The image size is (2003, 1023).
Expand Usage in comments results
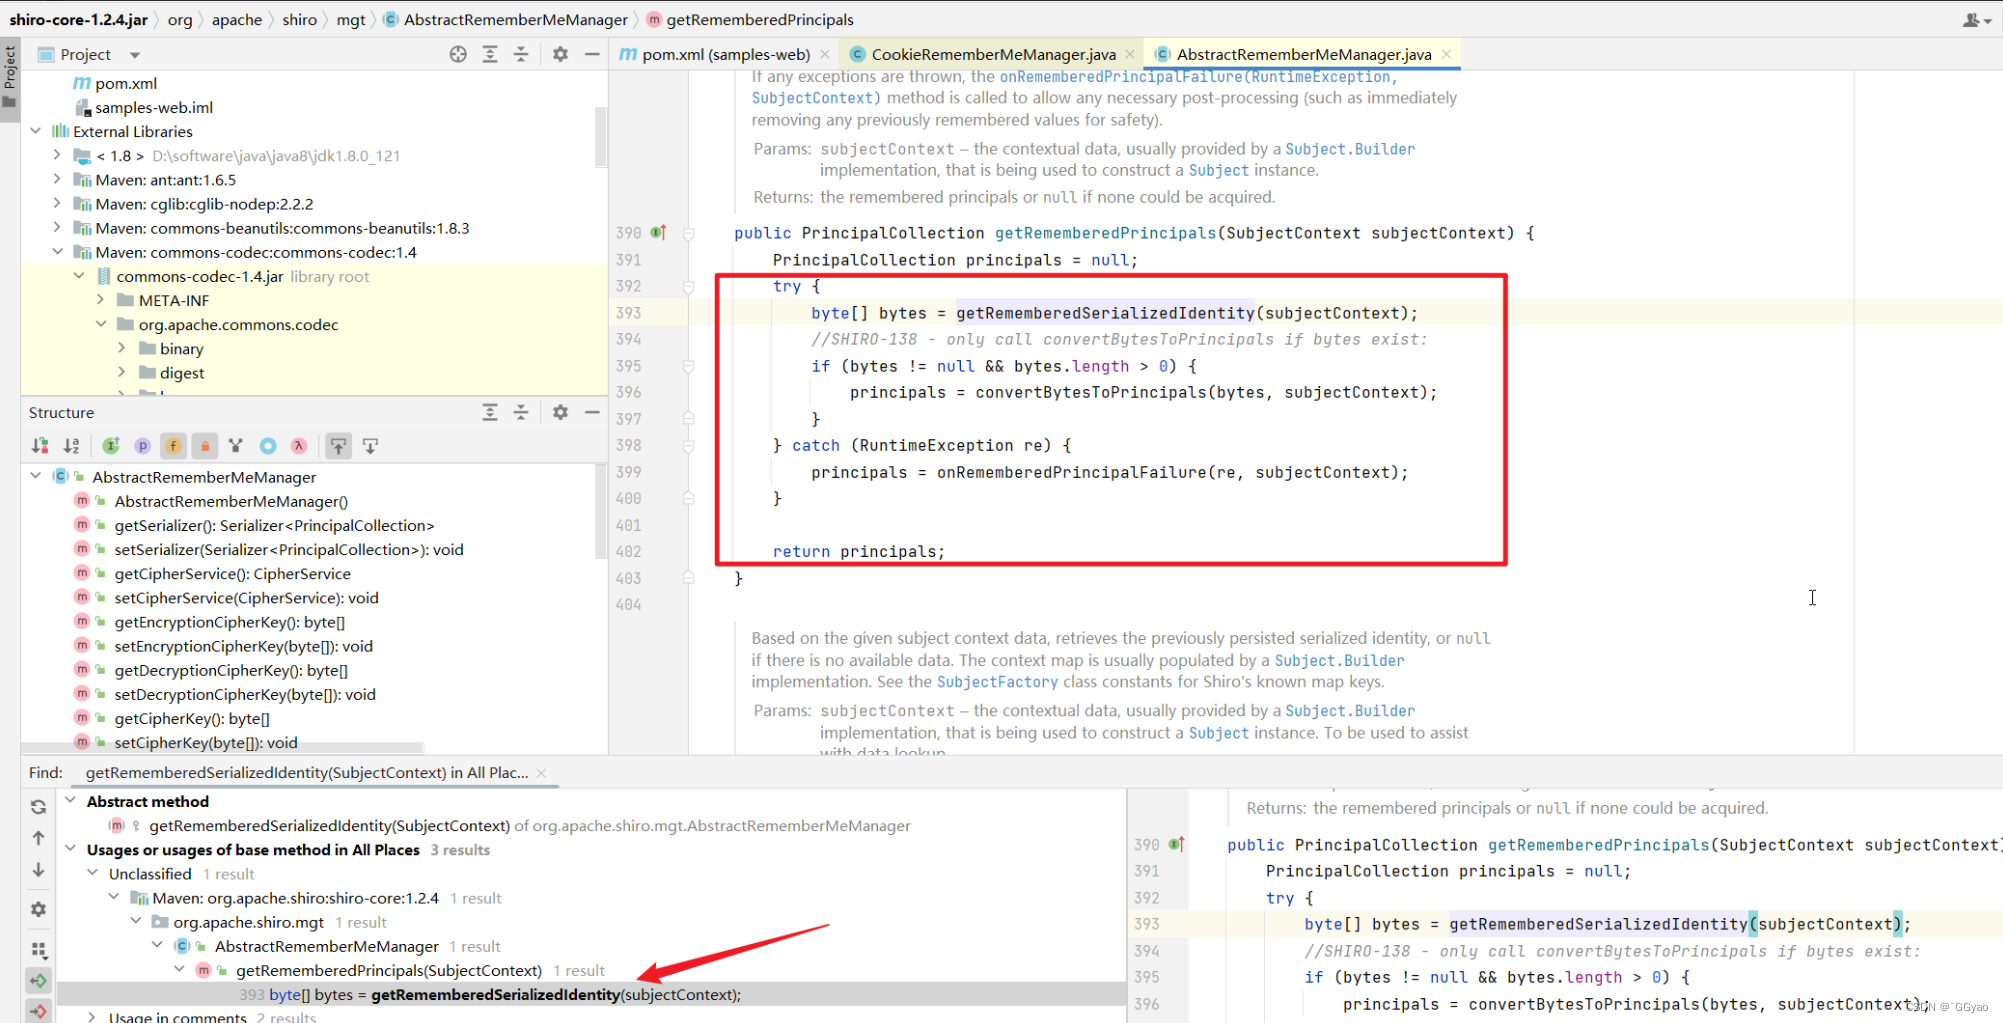(92, 1017)
